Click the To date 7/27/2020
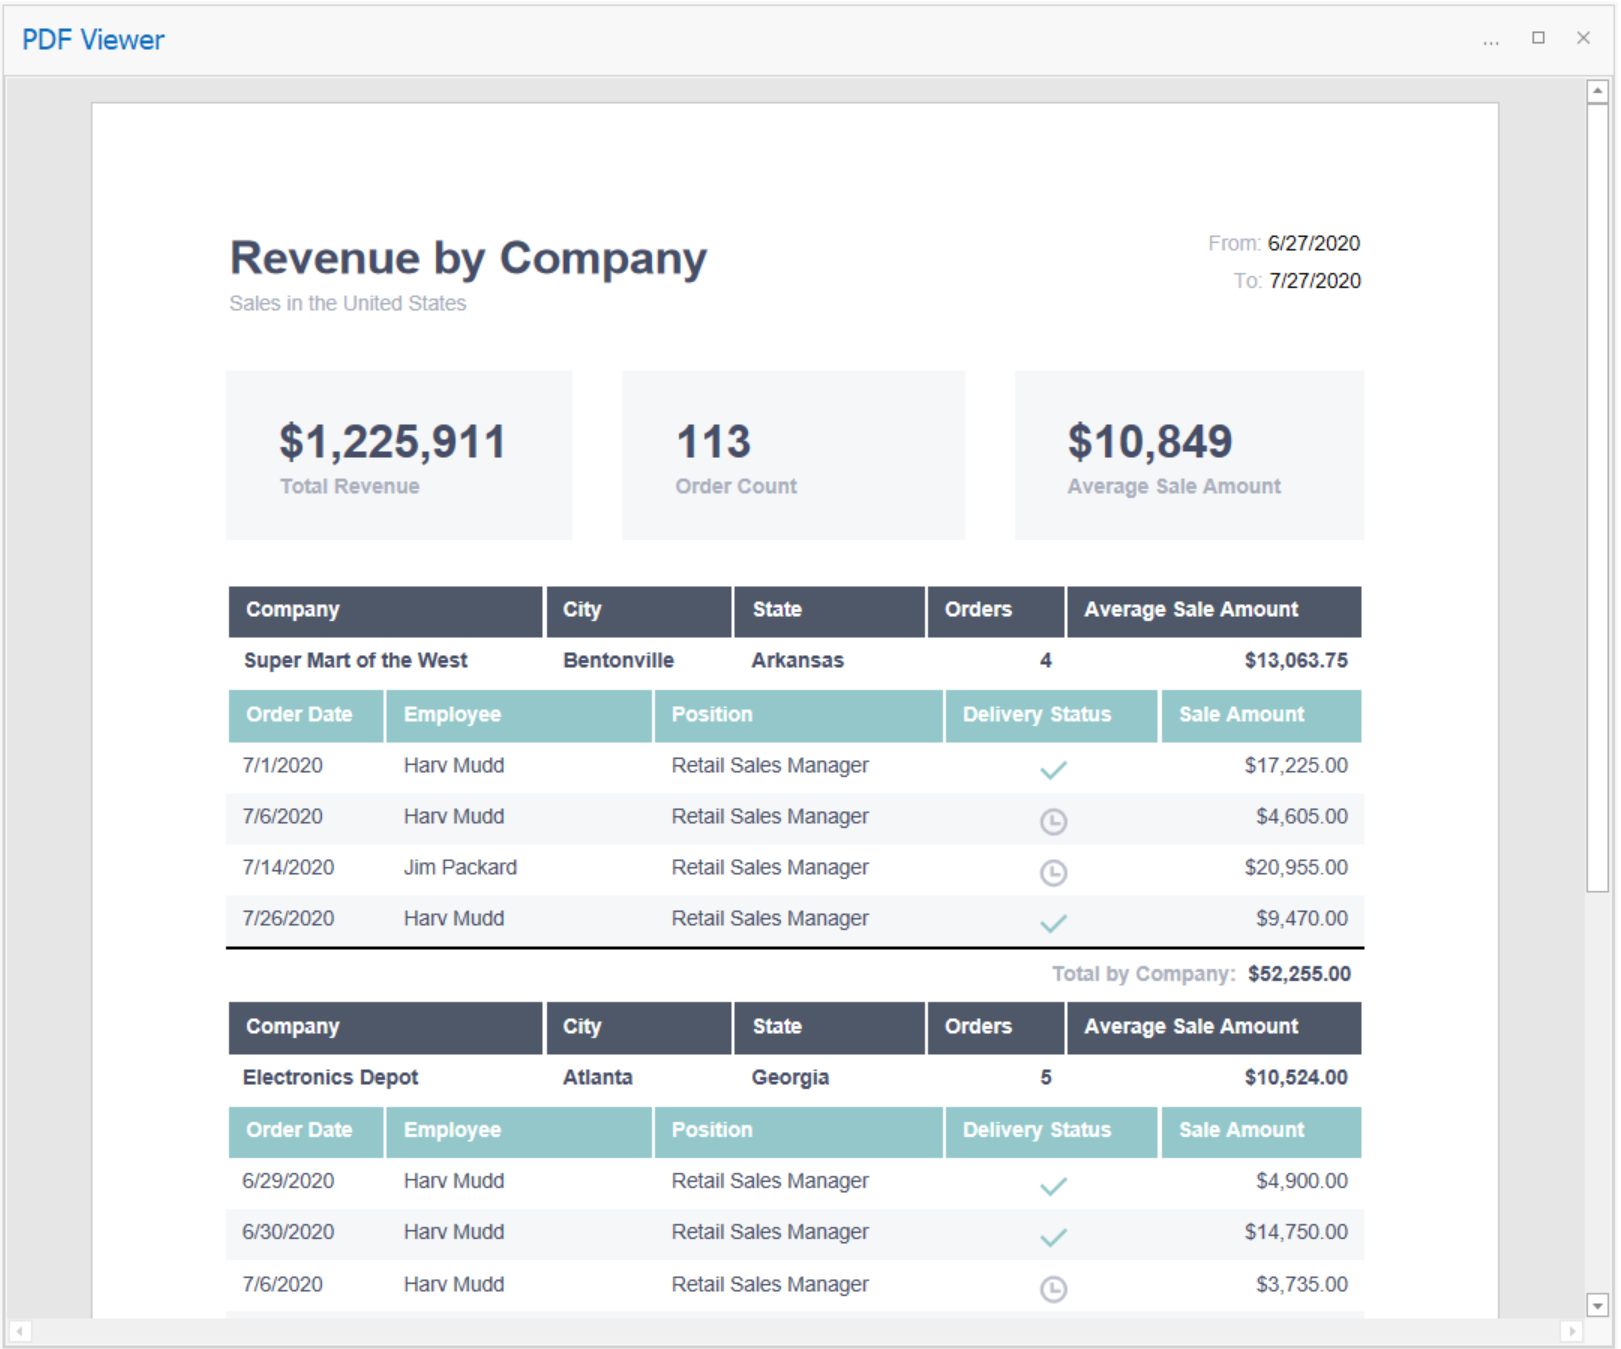Viewport: 1621px width, 1349px height. point(1314,281)
